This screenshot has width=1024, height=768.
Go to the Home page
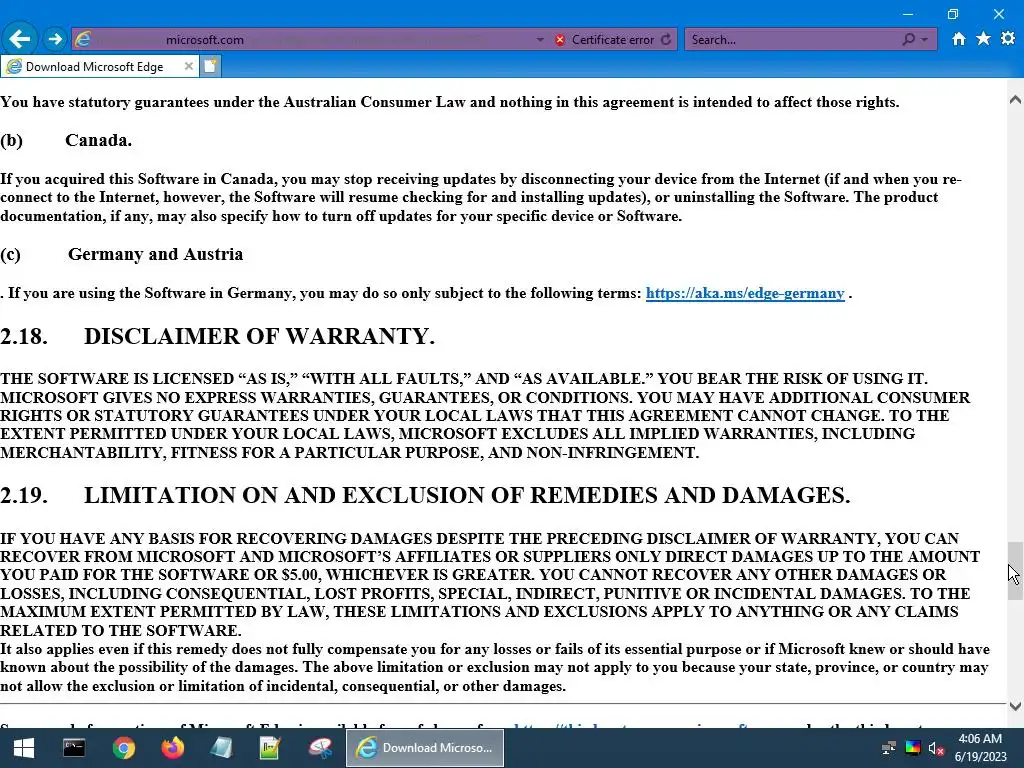pos(958,39)
